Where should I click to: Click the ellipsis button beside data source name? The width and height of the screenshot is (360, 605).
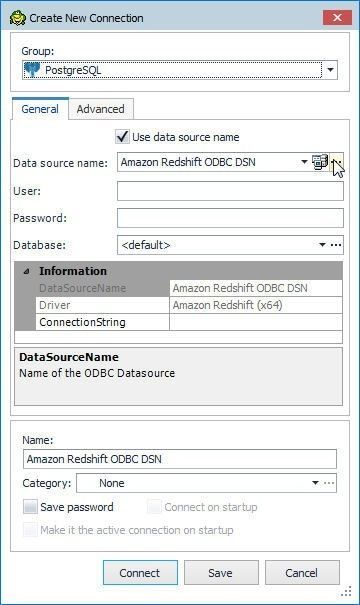(x=337, y=162)
